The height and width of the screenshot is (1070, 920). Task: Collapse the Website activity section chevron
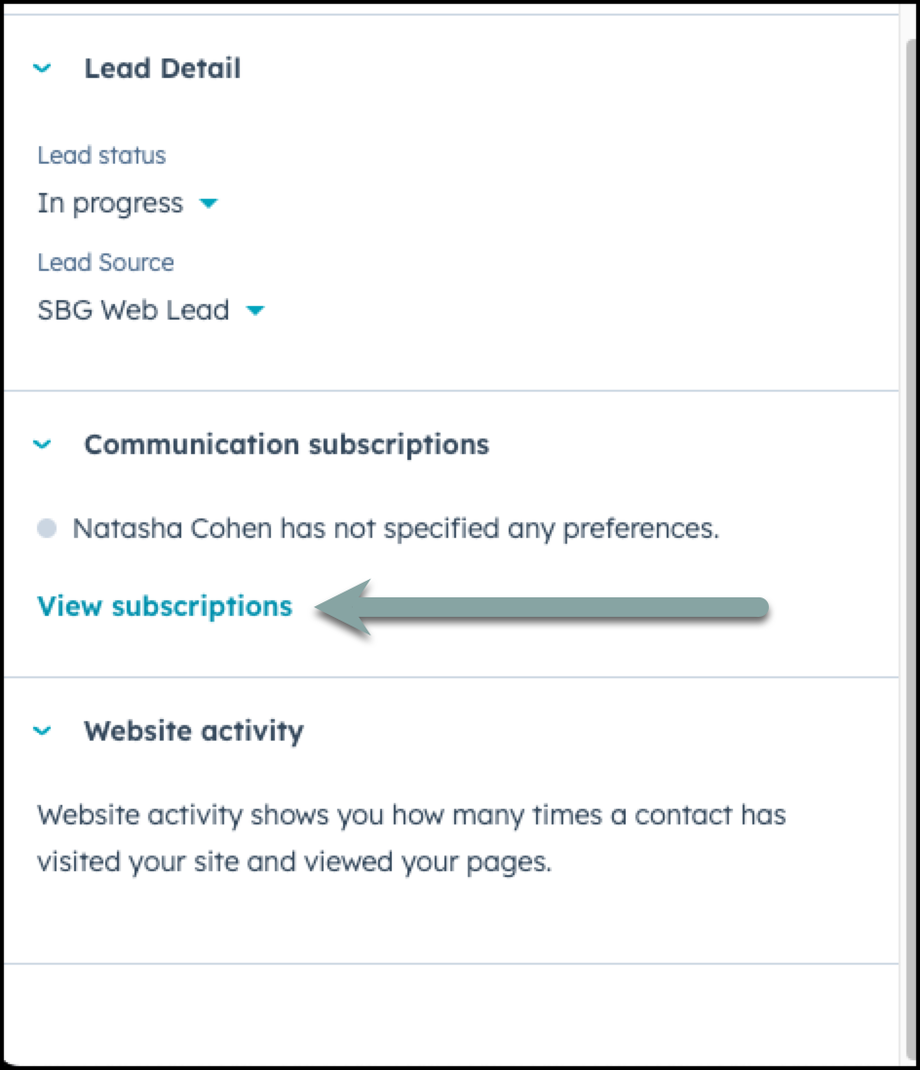42,731
